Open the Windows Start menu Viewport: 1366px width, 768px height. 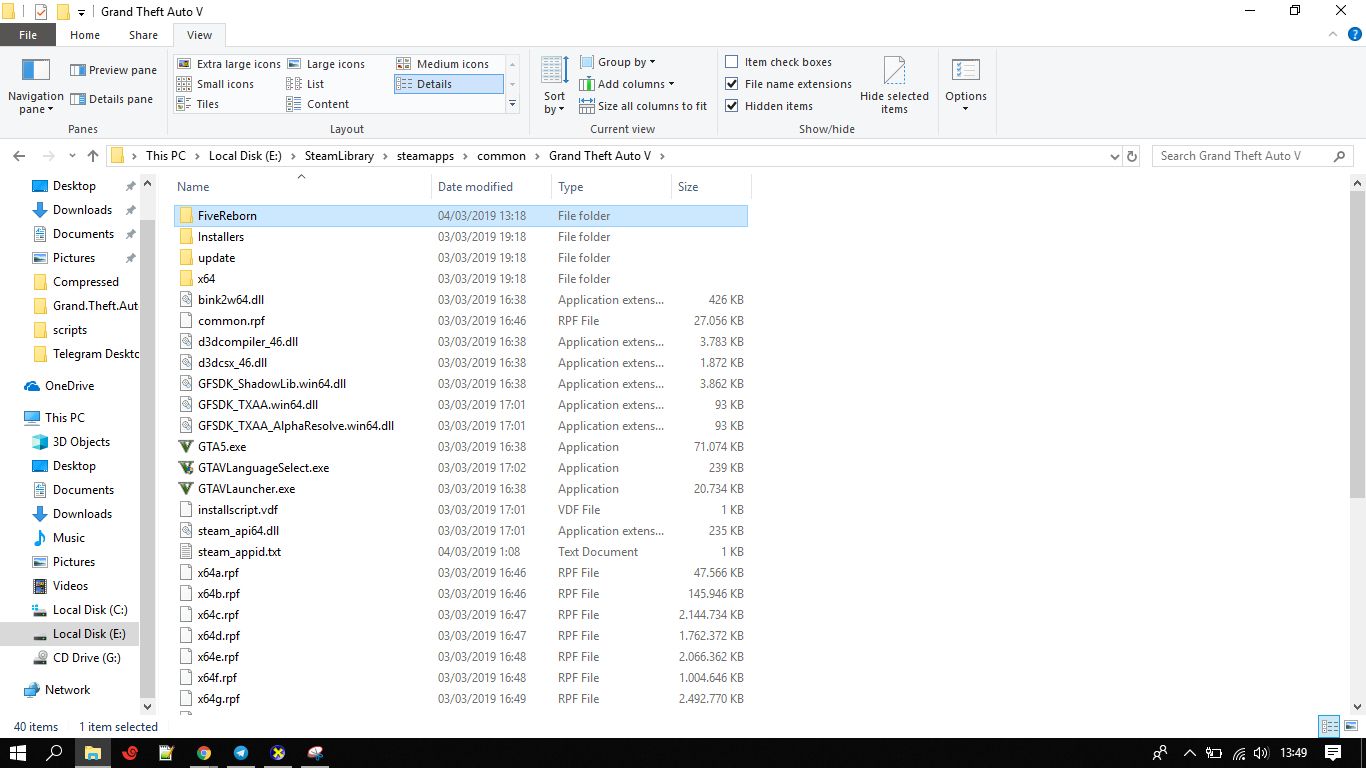18,753
